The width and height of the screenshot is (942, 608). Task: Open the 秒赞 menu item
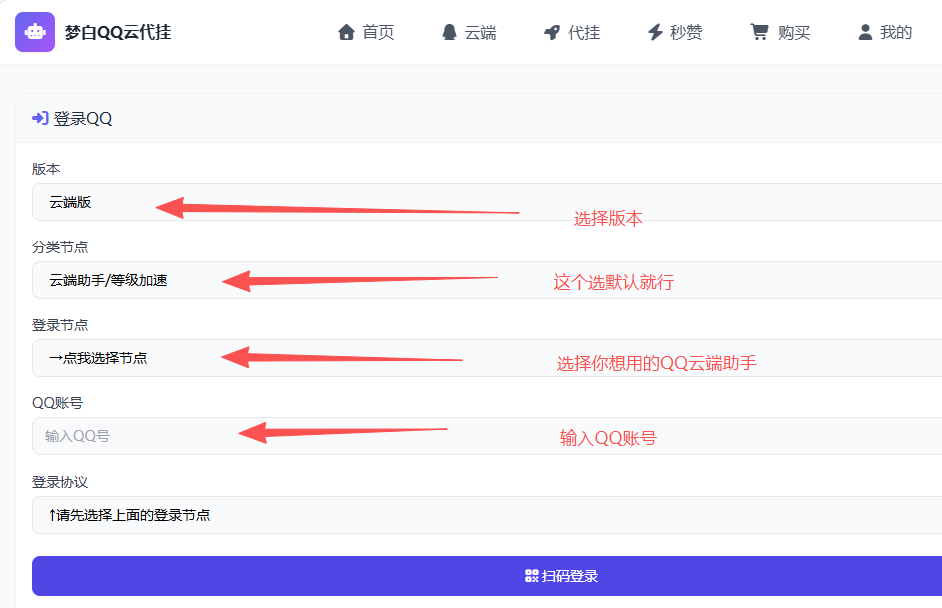click(x=686, y=32)
